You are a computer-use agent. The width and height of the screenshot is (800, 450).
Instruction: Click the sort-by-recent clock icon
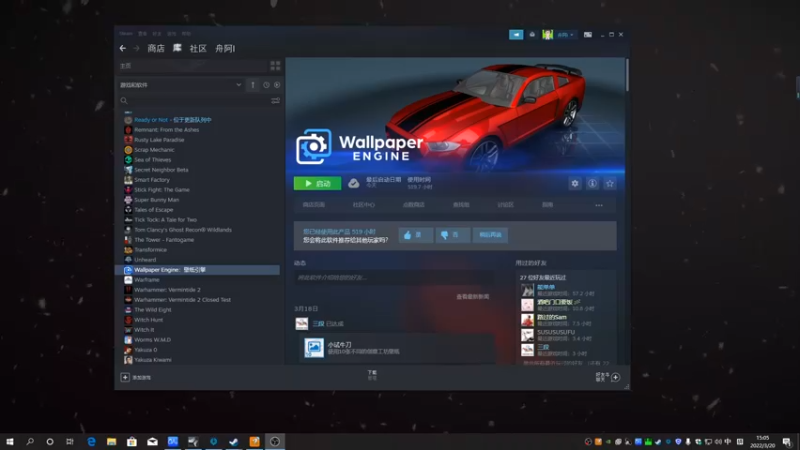click(266, 85)
